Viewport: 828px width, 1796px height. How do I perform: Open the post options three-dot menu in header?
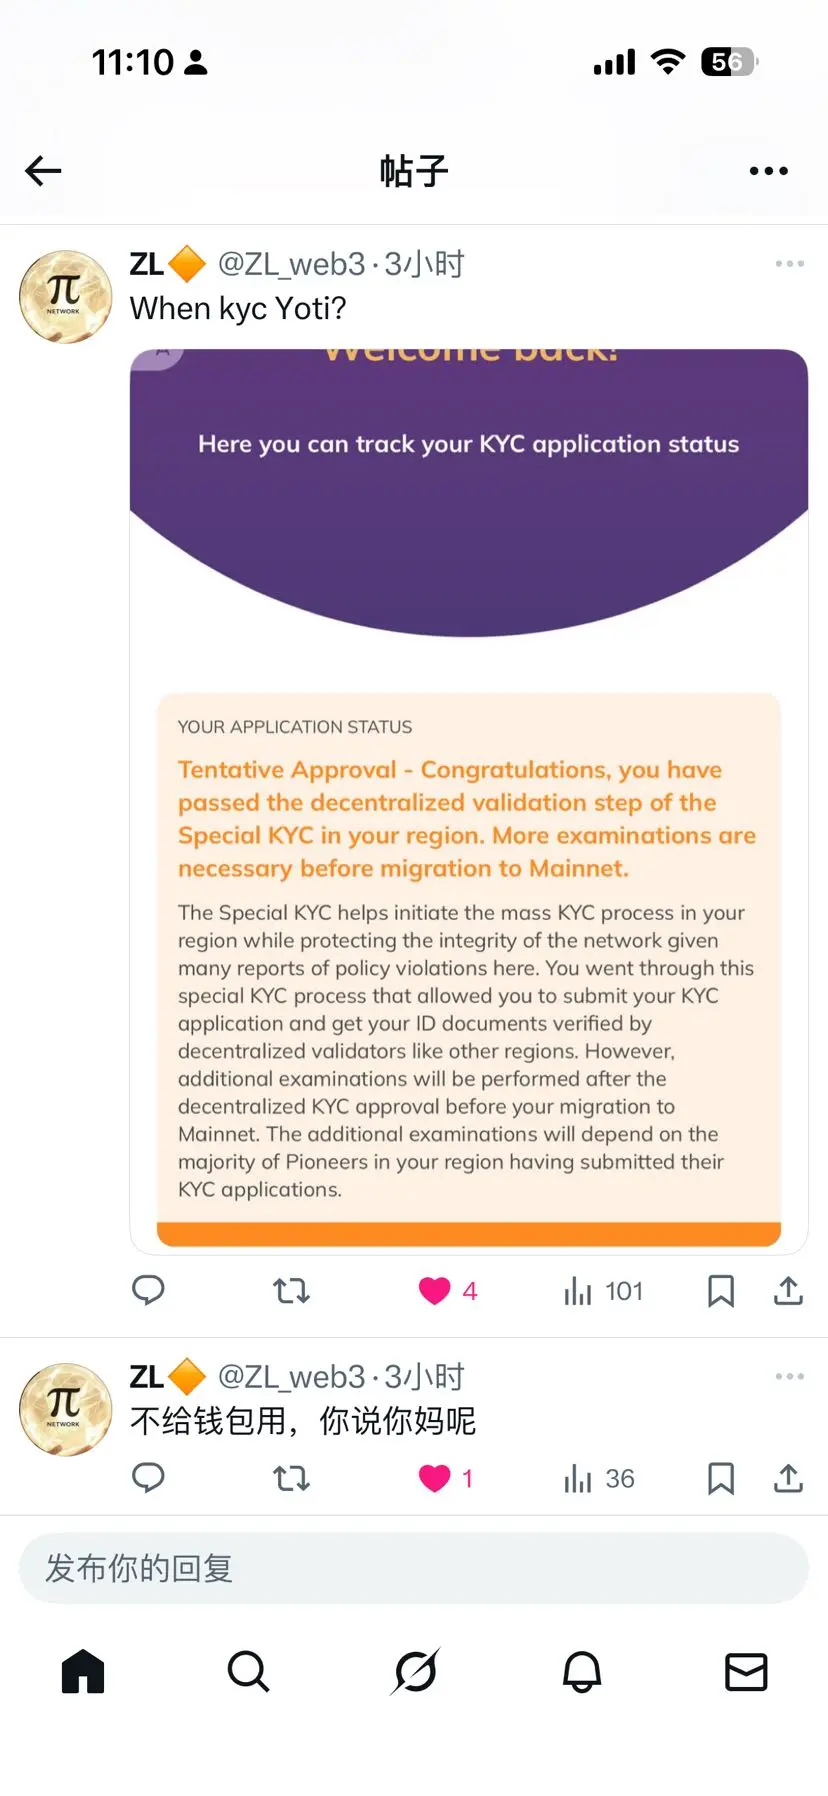768,171
